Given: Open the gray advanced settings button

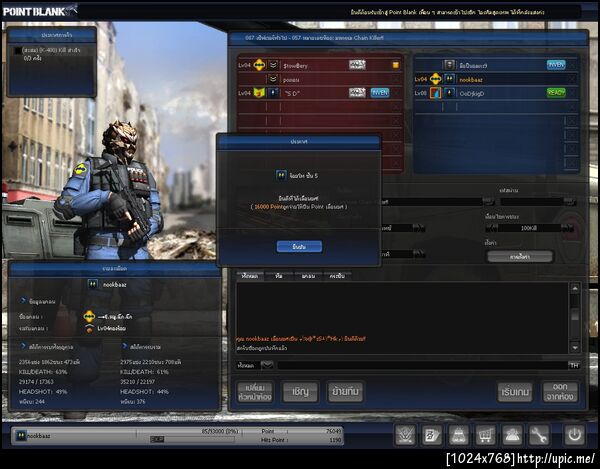Looking at the screenshot, I should (520, 256).
